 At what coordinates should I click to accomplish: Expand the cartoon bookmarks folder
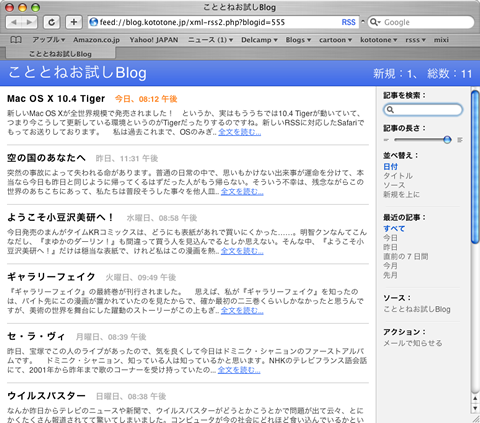pos(335,40)
